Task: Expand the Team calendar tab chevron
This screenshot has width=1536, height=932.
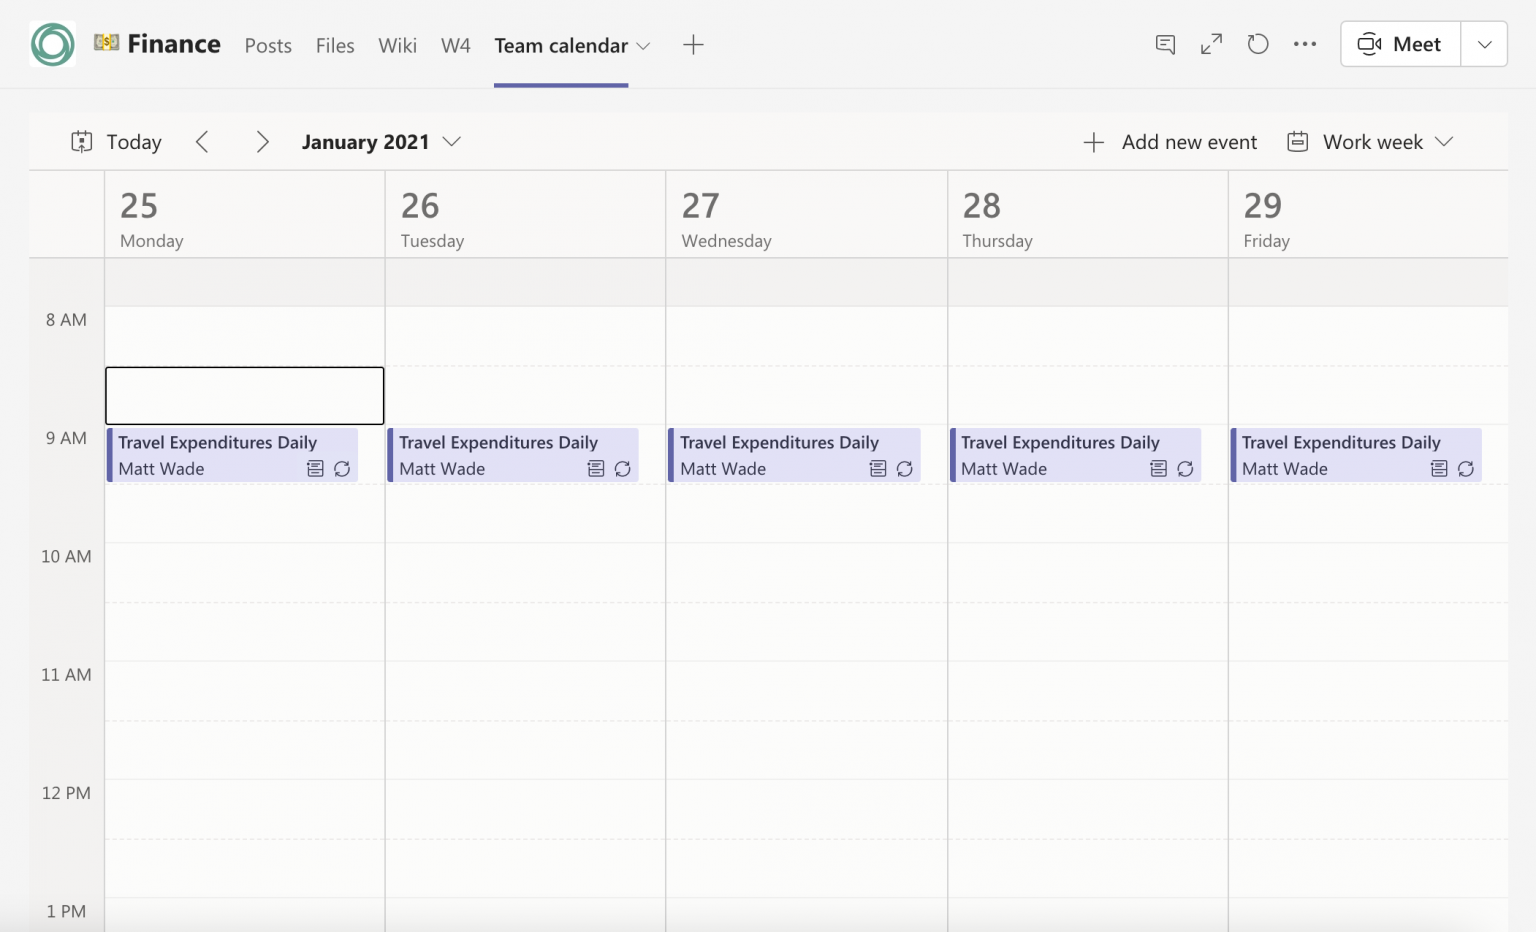Action: tap(643, 46)
